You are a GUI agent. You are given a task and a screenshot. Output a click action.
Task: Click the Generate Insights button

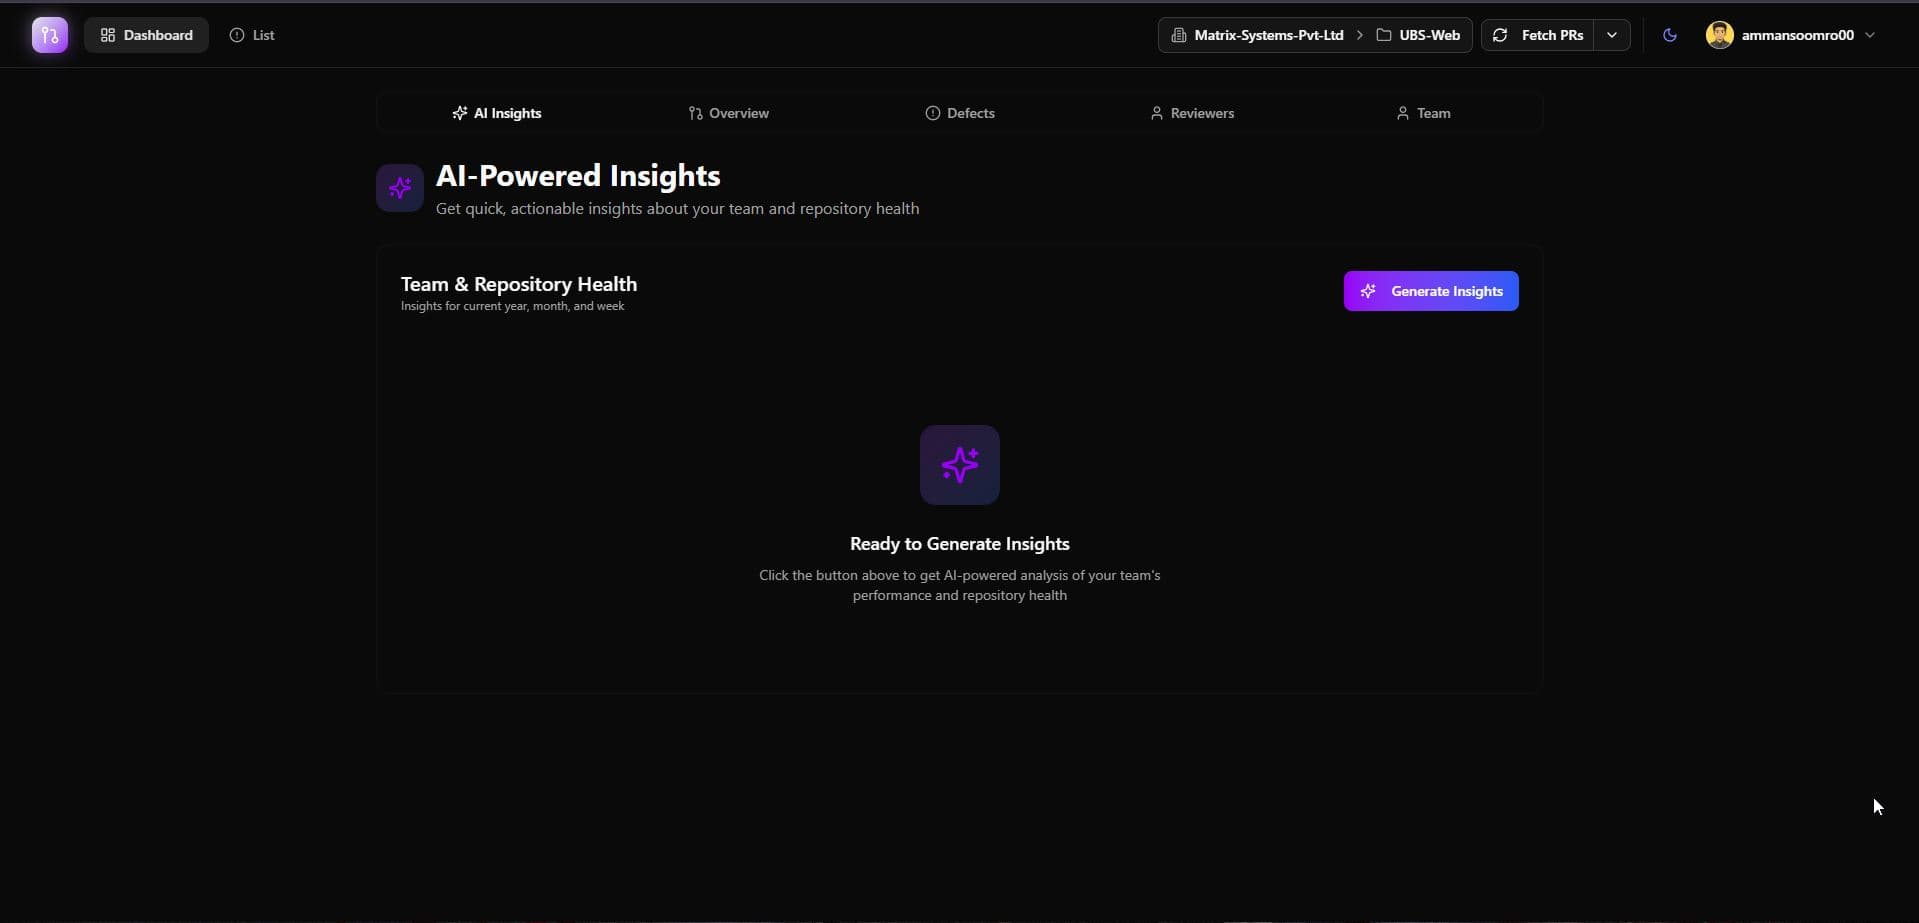pos(1431,291)
